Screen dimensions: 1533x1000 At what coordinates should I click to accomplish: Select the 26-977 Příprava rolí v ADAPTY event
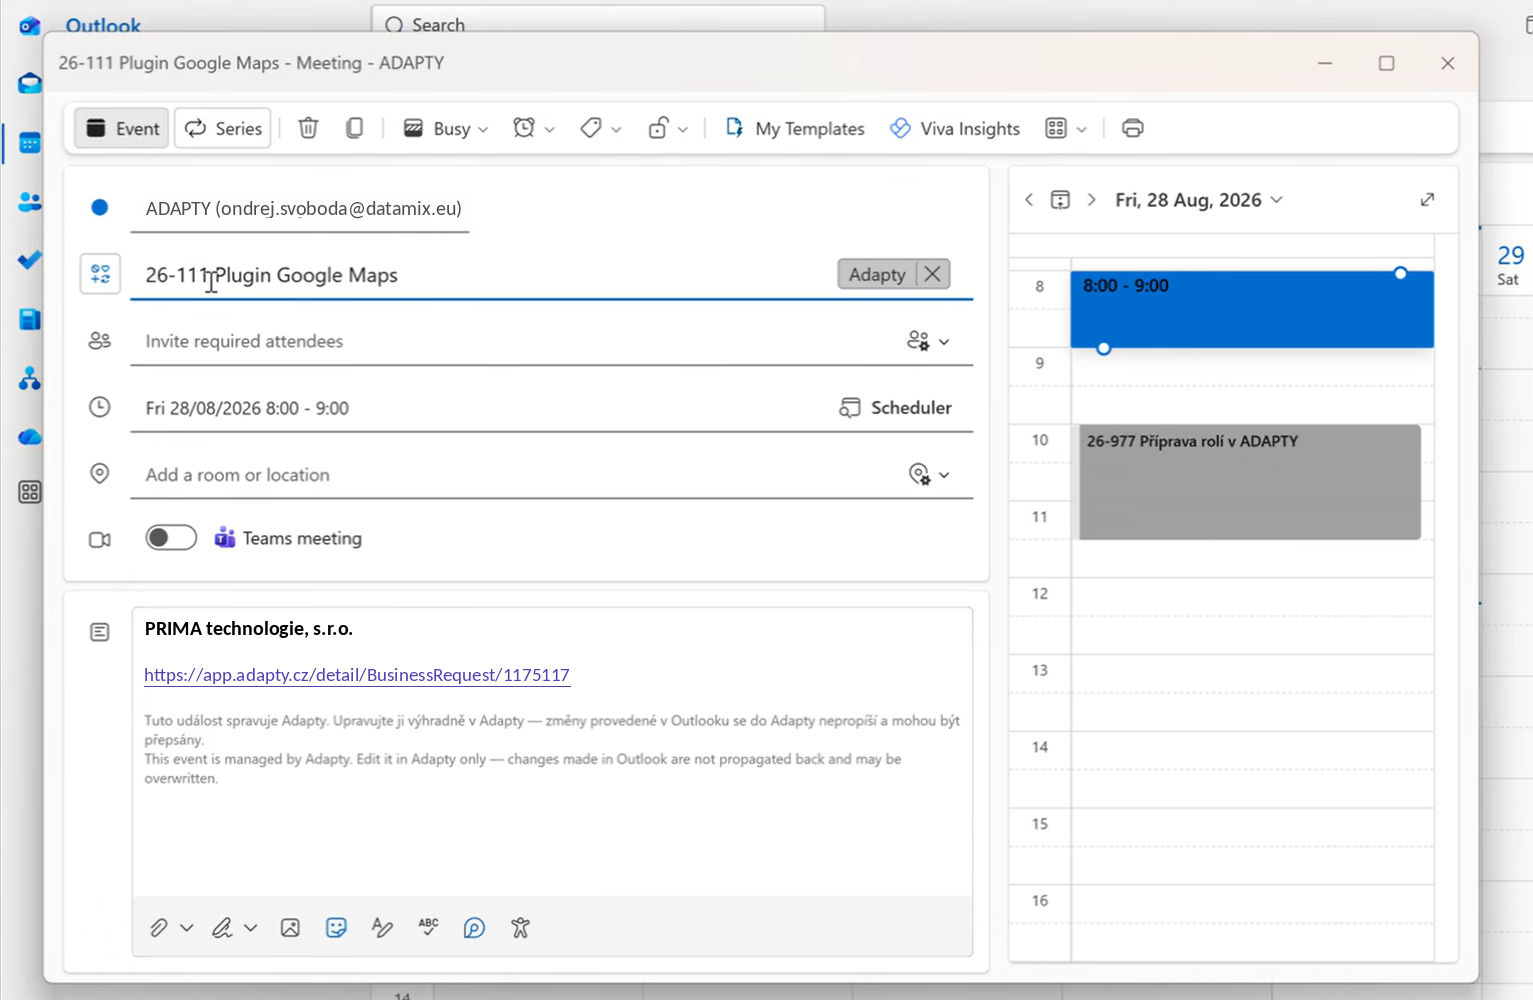[1250, 482]
